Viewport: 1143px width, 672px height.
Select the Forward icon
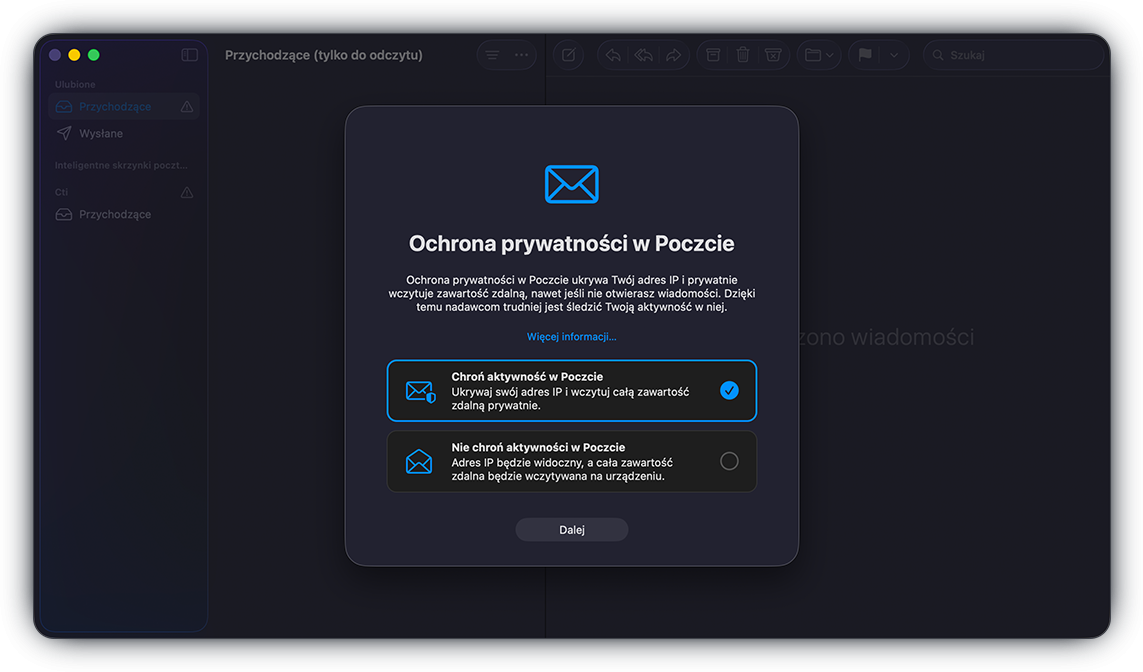673,55
